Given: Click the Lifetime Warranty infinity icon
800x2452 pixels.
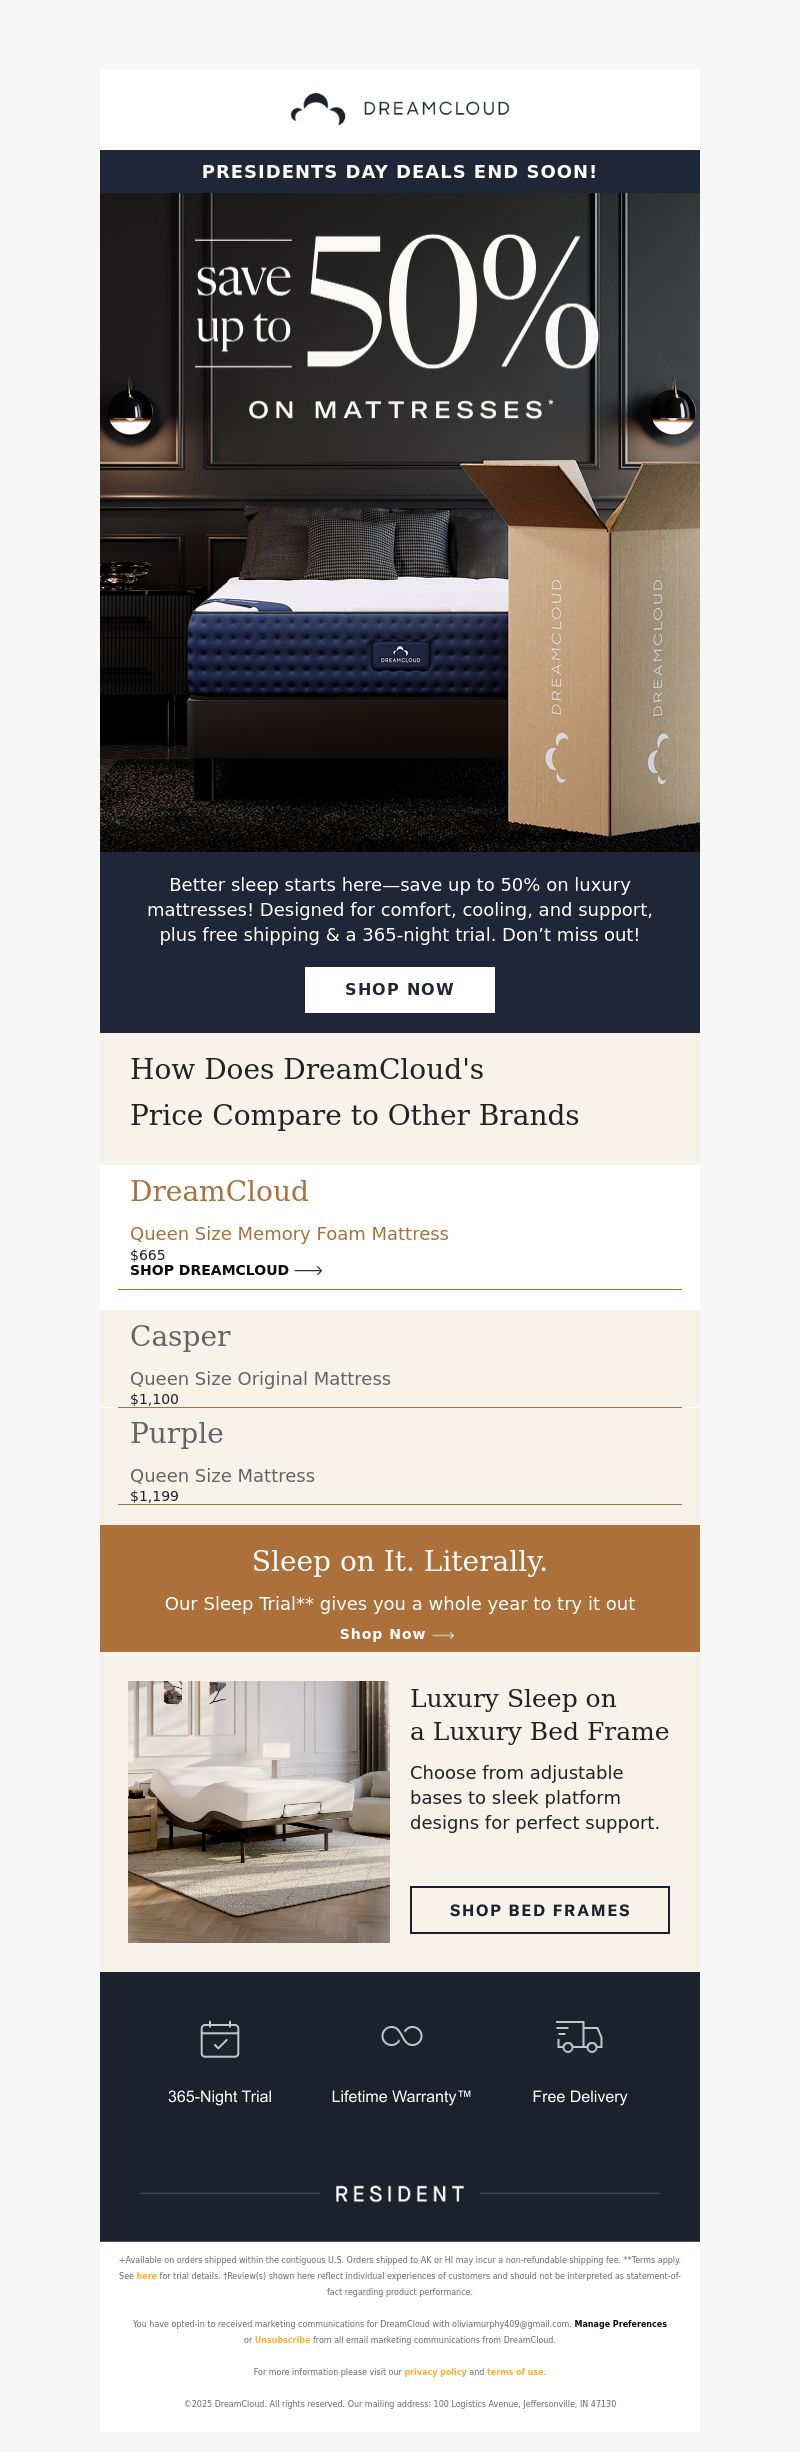Looking at the screenshot, I should (x=402, y=2036).
